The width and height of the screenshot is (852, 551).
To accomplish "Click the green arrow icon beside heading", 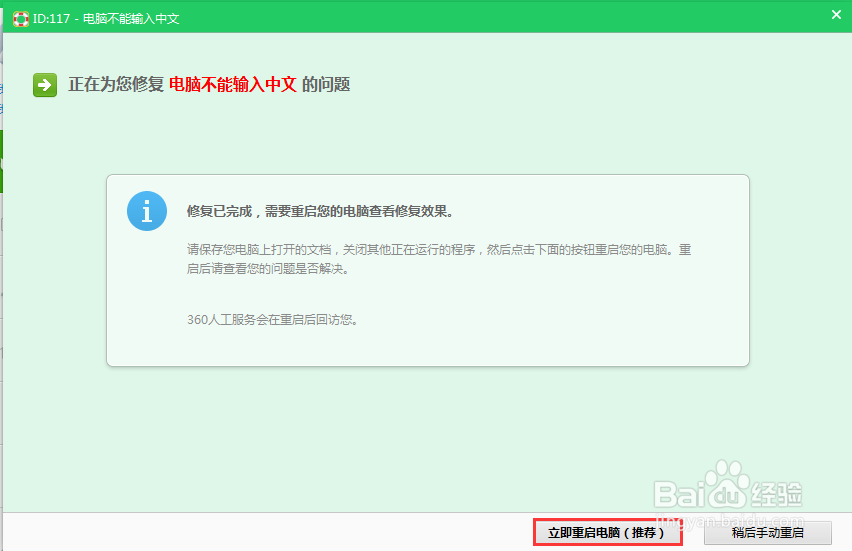I will pyautogui.click(x=45, y=85).
